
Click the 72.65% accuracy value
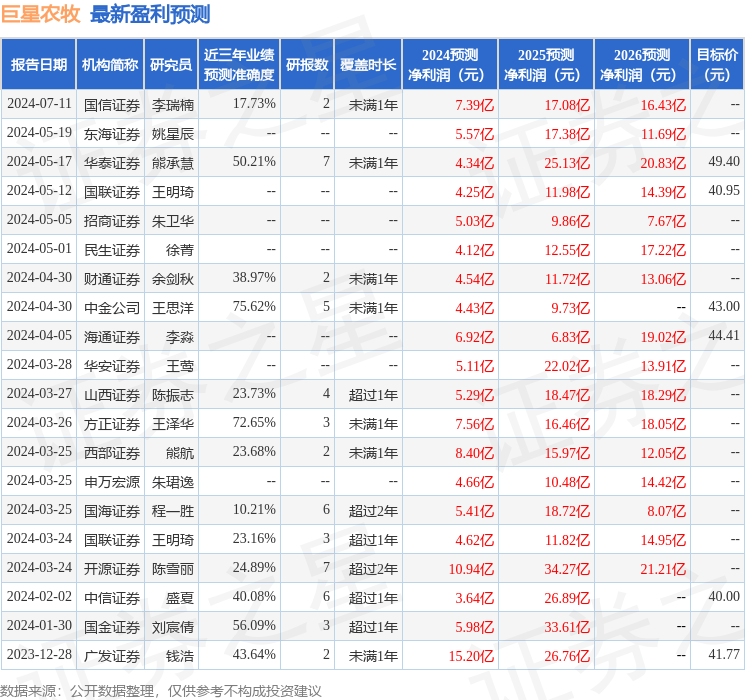point(254,422)
